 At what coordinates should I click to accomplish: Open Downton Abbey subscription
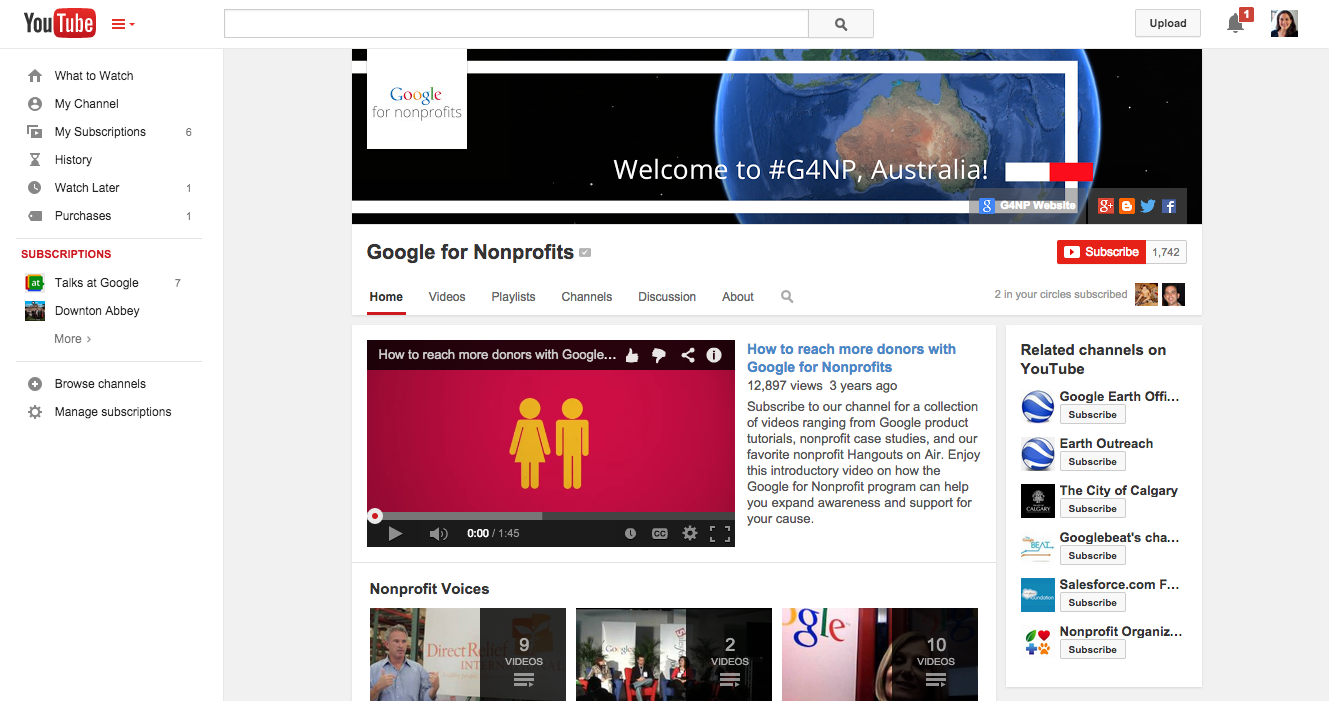pos(97,311)
